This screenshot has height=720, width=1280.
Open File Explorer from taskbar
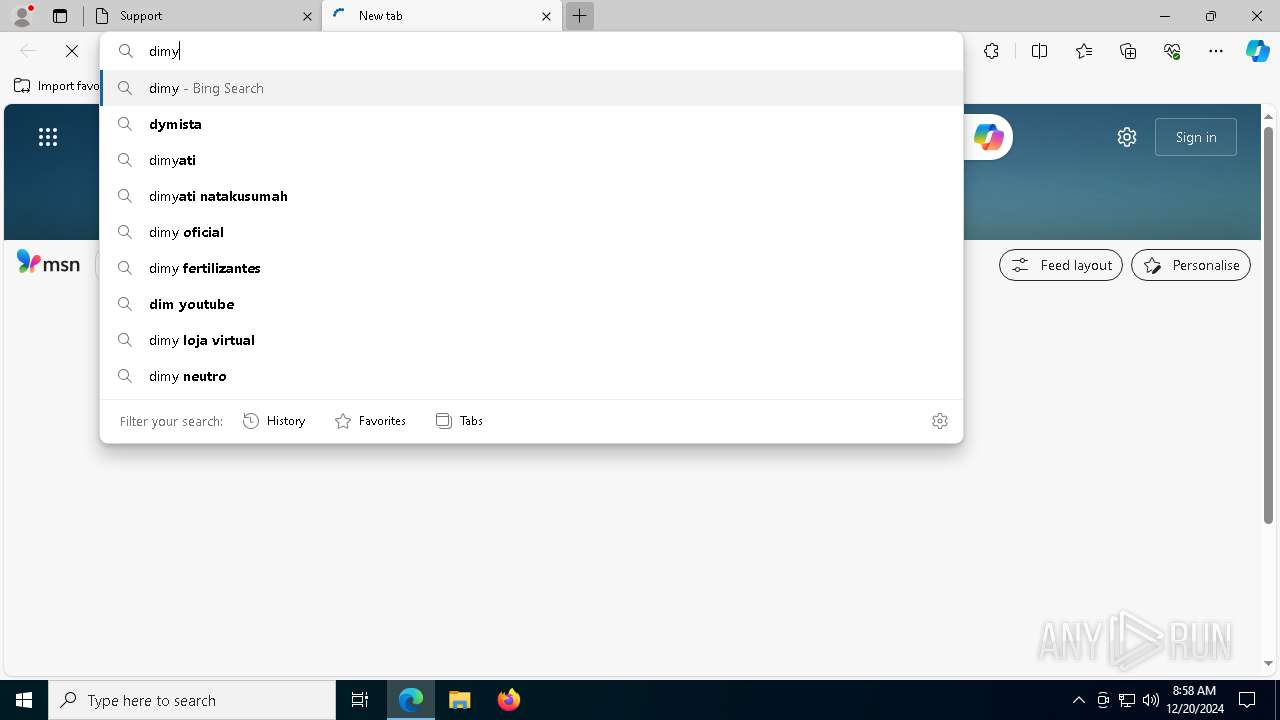coord(460,700)
